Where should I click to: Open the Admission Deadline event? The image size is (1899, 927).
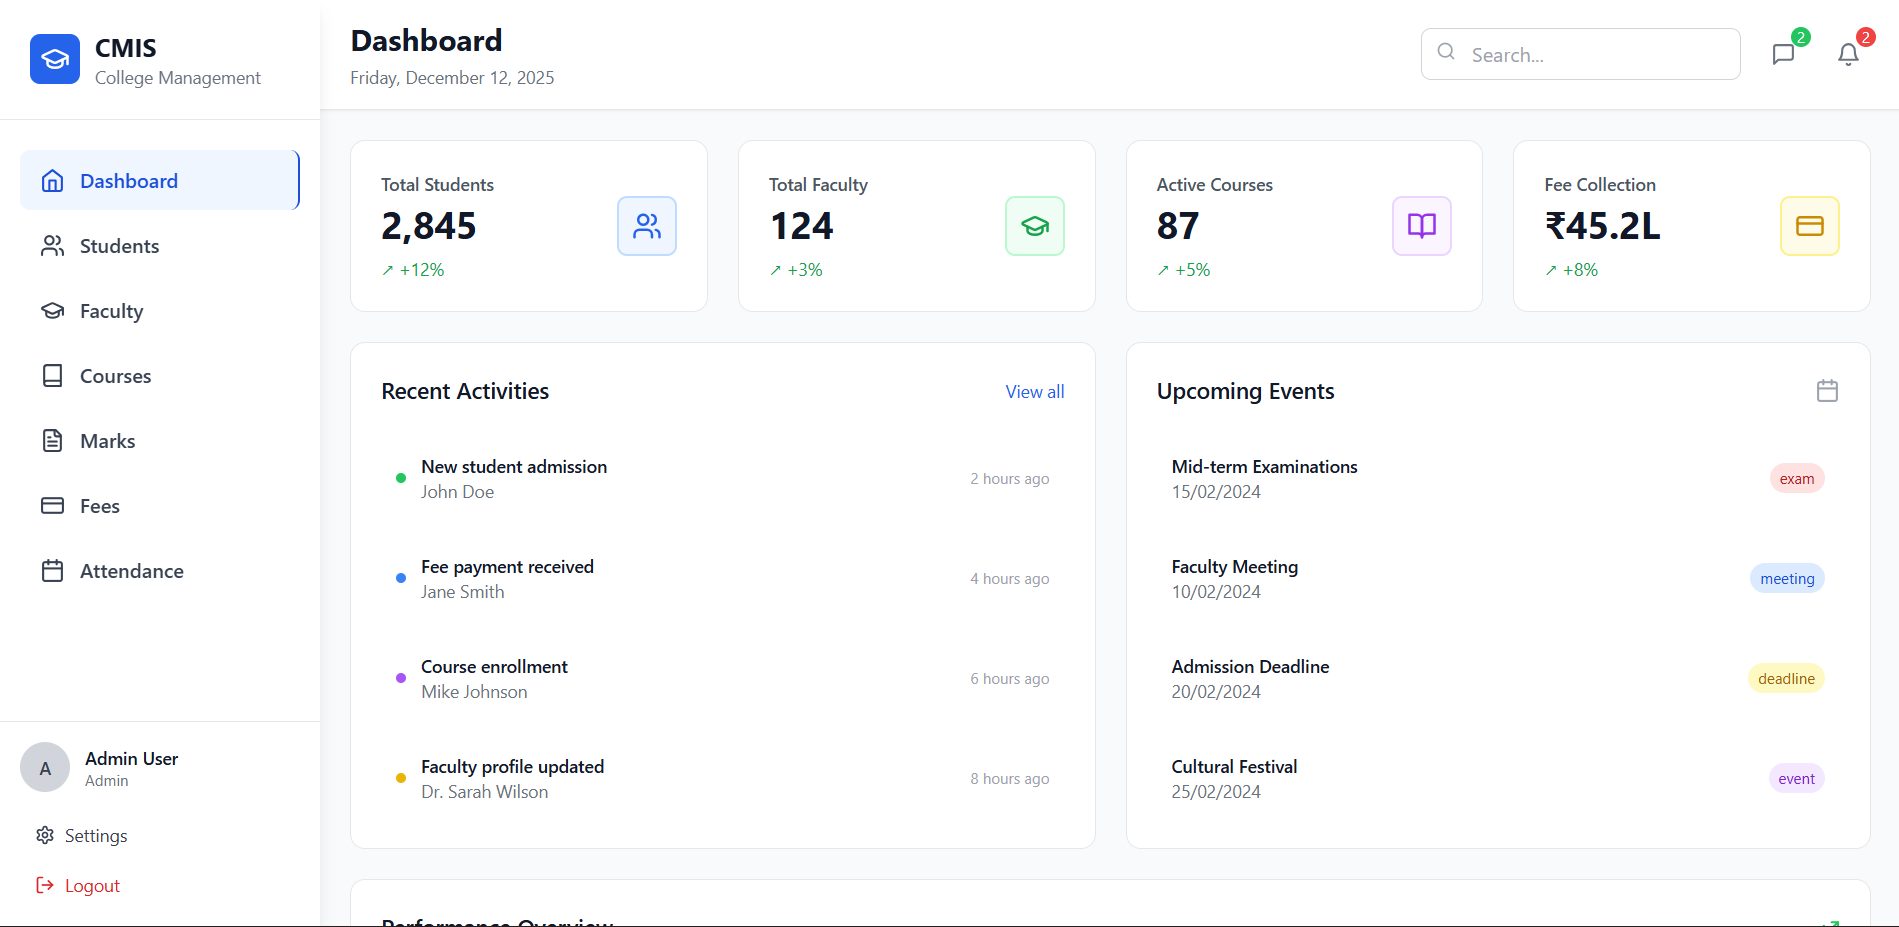[x=1498, y=679]
